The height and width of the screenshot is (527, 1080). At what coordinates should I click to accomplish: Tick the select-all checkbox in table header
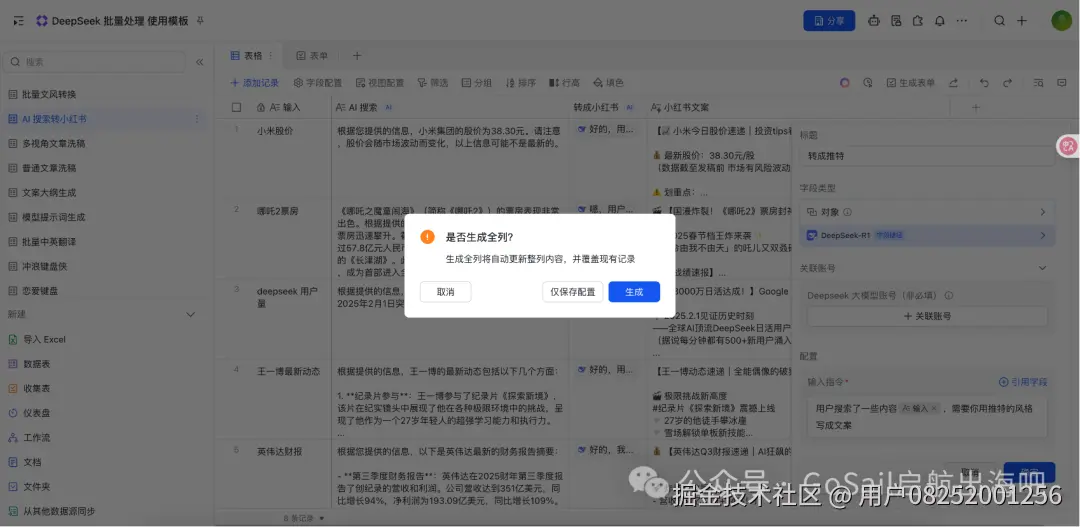(237, 107)
